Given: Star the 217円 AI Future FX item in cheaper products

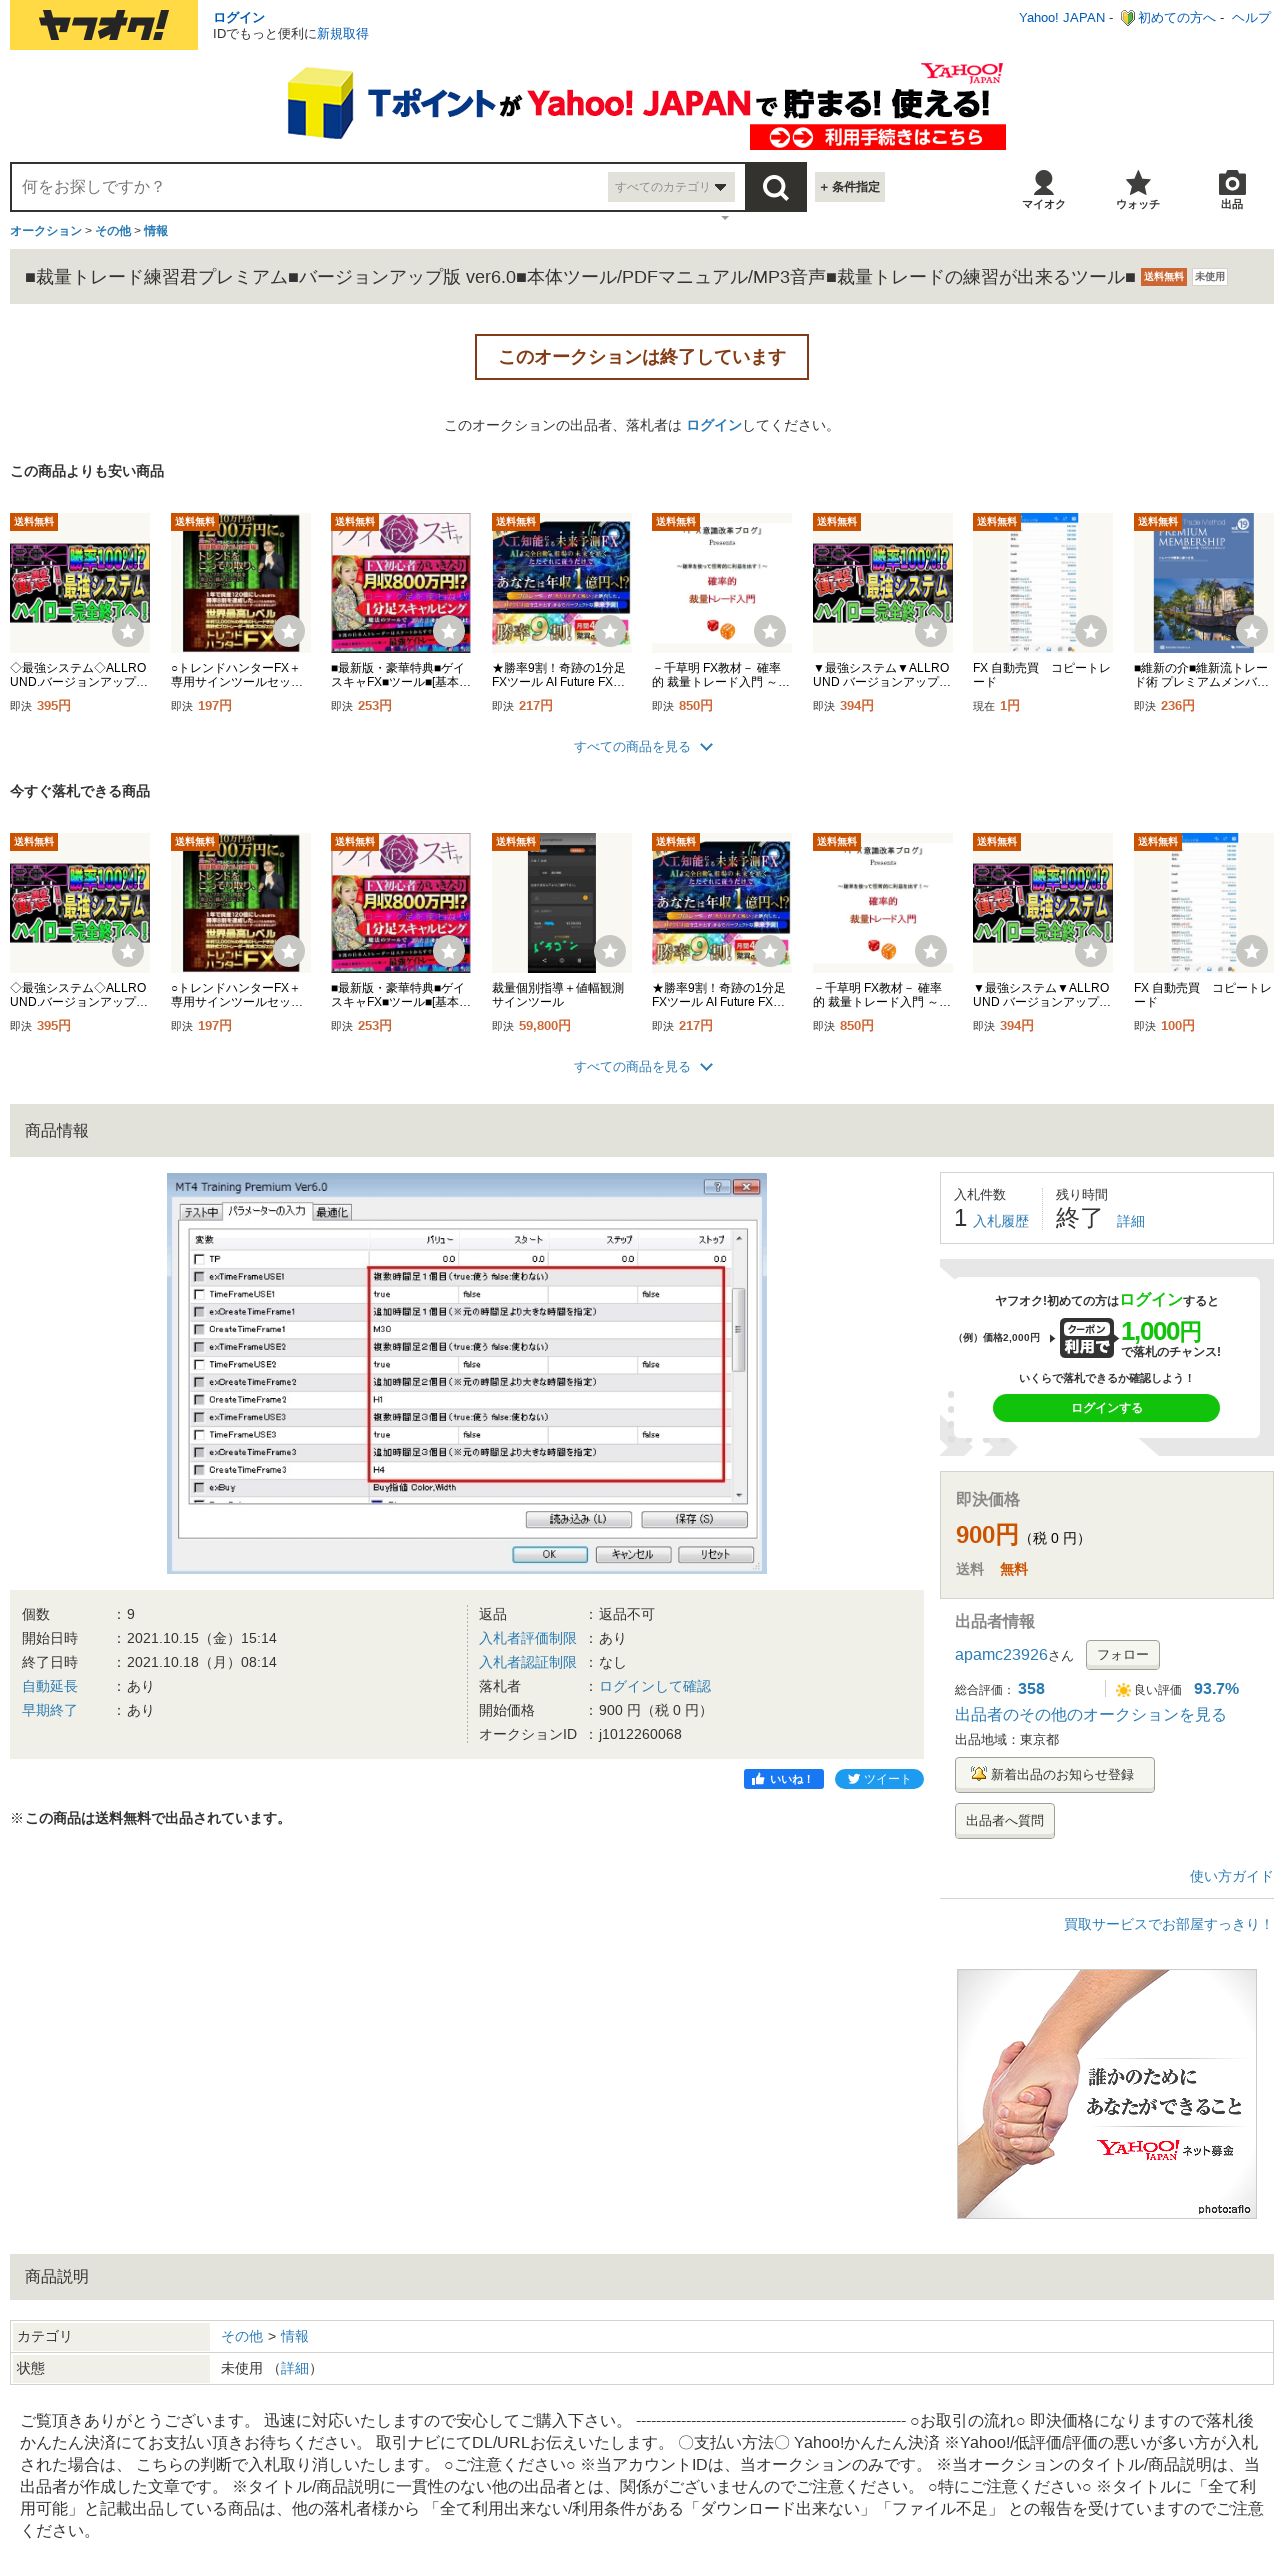Looking at the screenshot, I should 610,631.
